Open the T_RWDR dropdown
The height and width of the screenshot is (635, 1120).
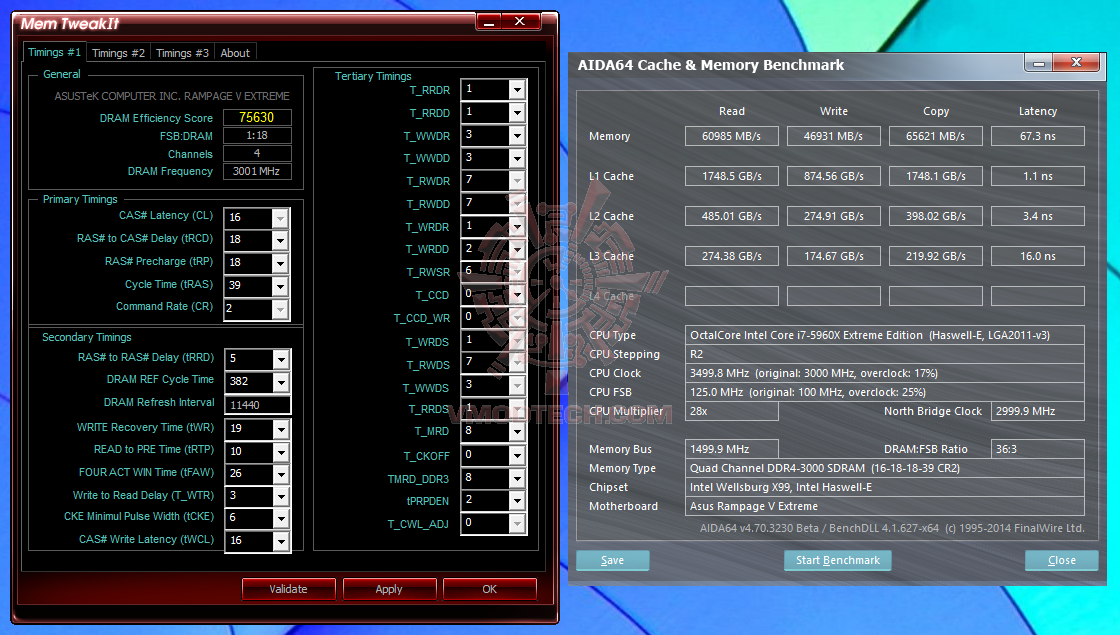pos(517,181)
